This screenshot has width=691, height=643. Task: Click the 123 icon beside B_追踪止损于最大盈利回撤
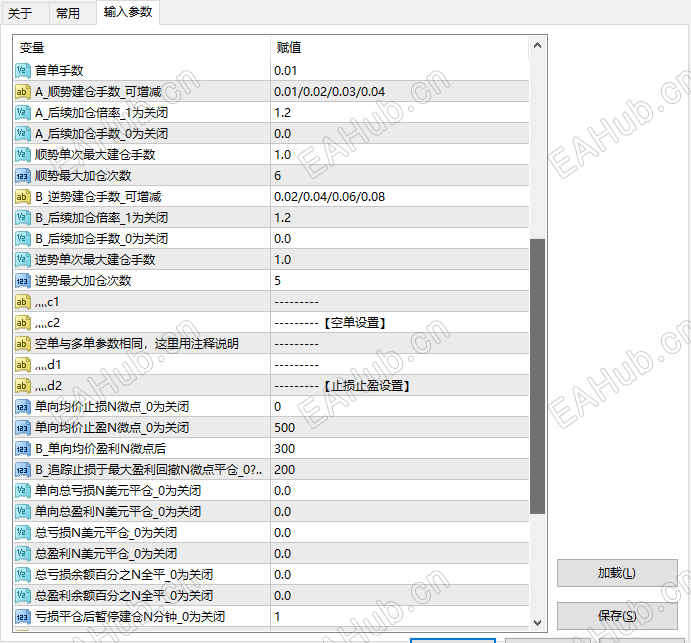tap(22, 470)
